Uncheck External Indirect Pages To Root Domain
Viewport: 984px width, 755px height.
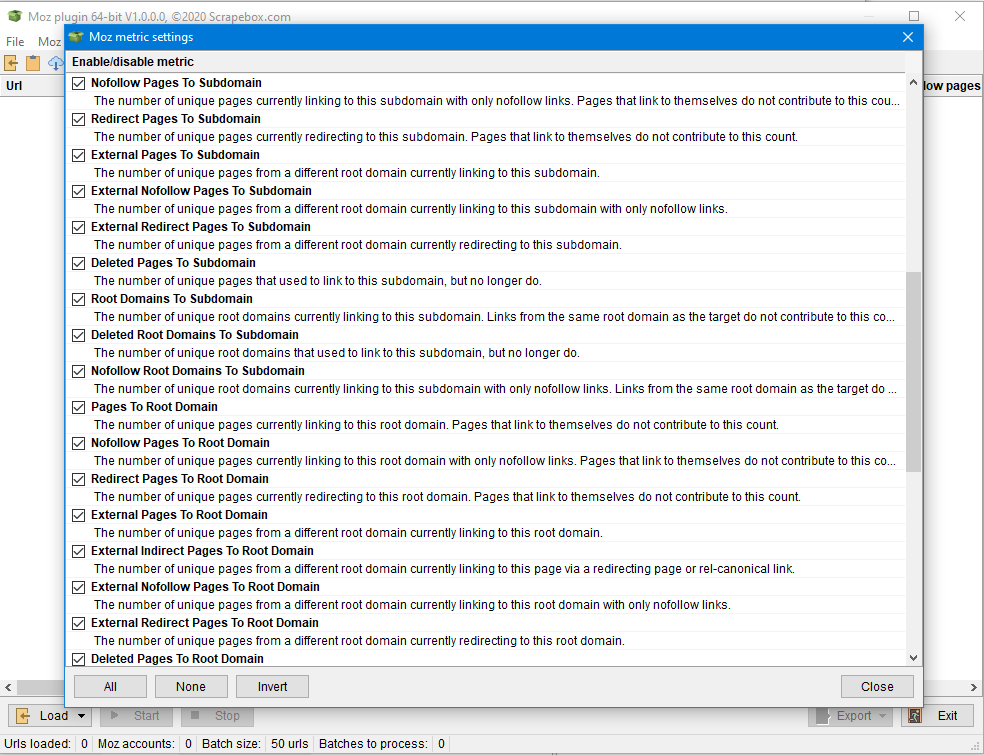78,551
